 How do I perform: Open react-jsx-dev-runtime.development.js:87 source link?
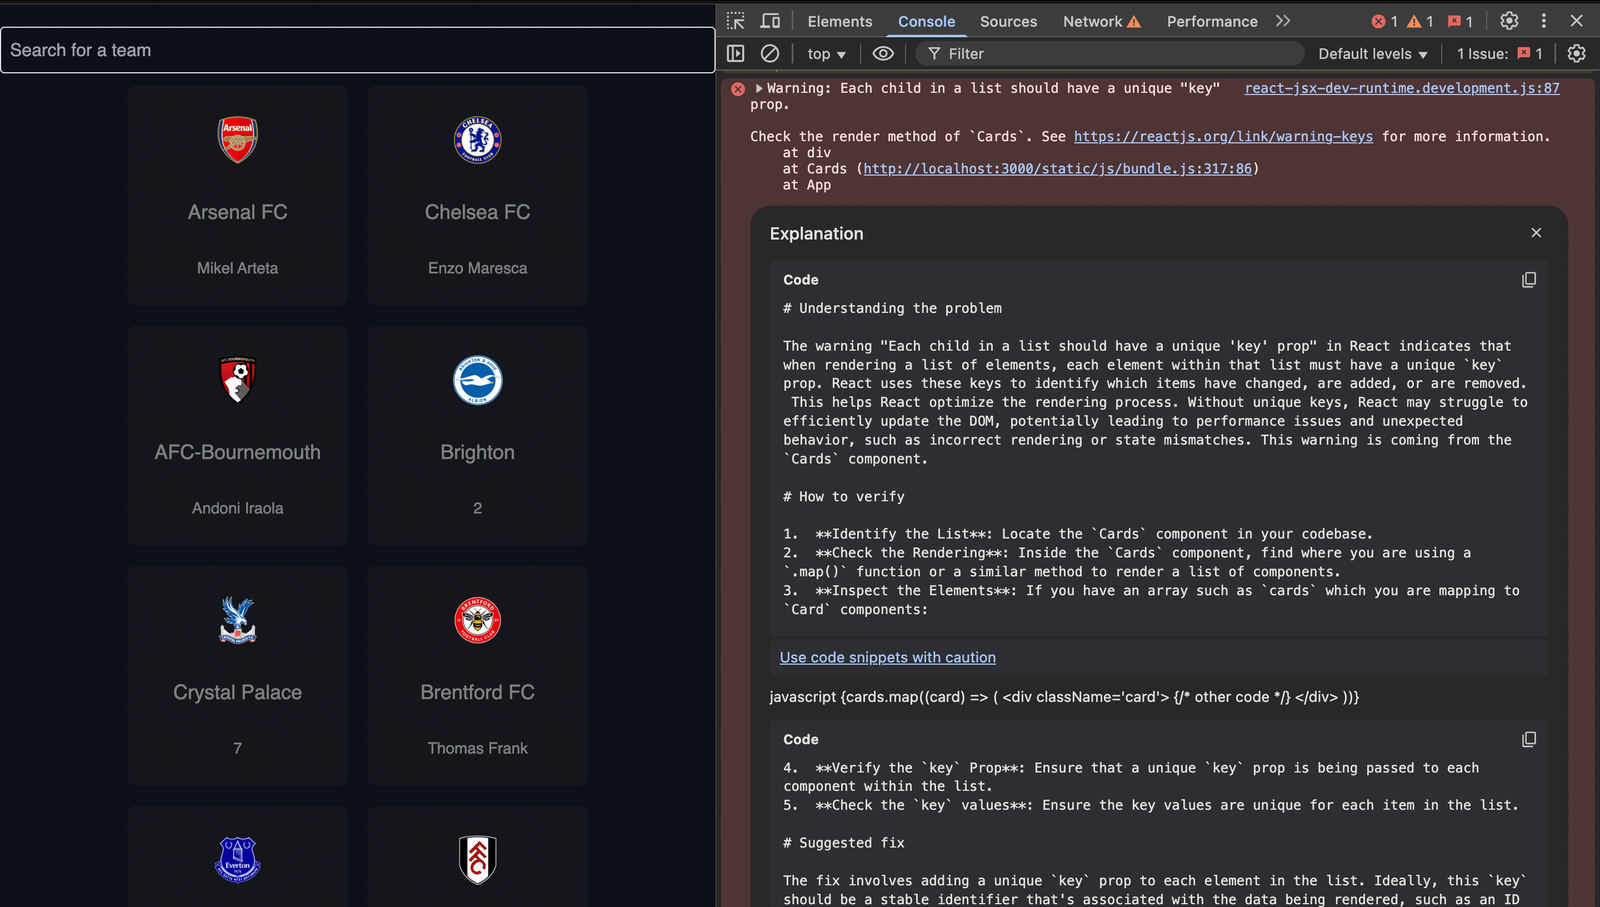coord(1402,88)
